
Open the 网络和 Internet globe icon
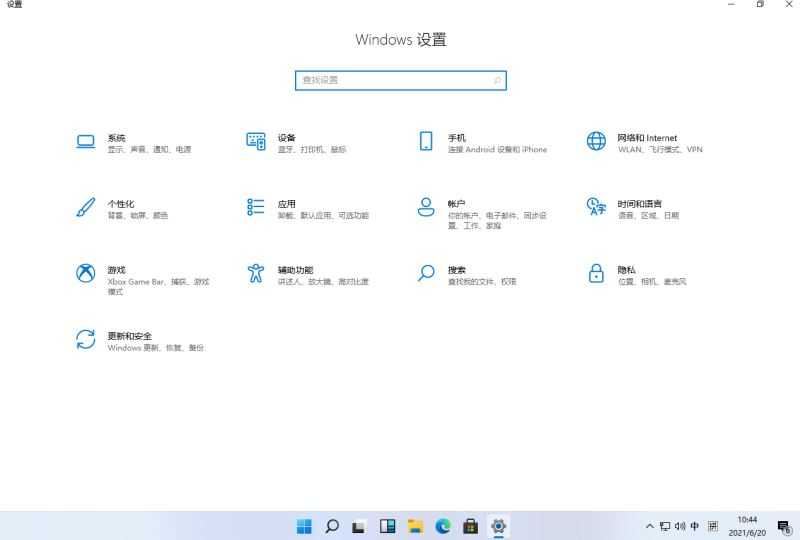point(596,141)
